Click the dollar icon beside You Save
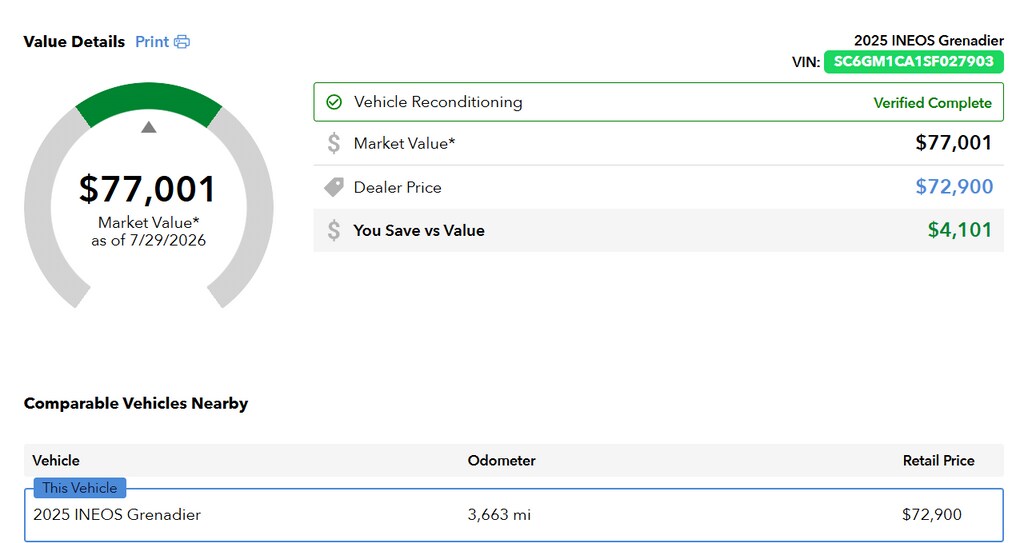1024x543 pixels. 334,230
